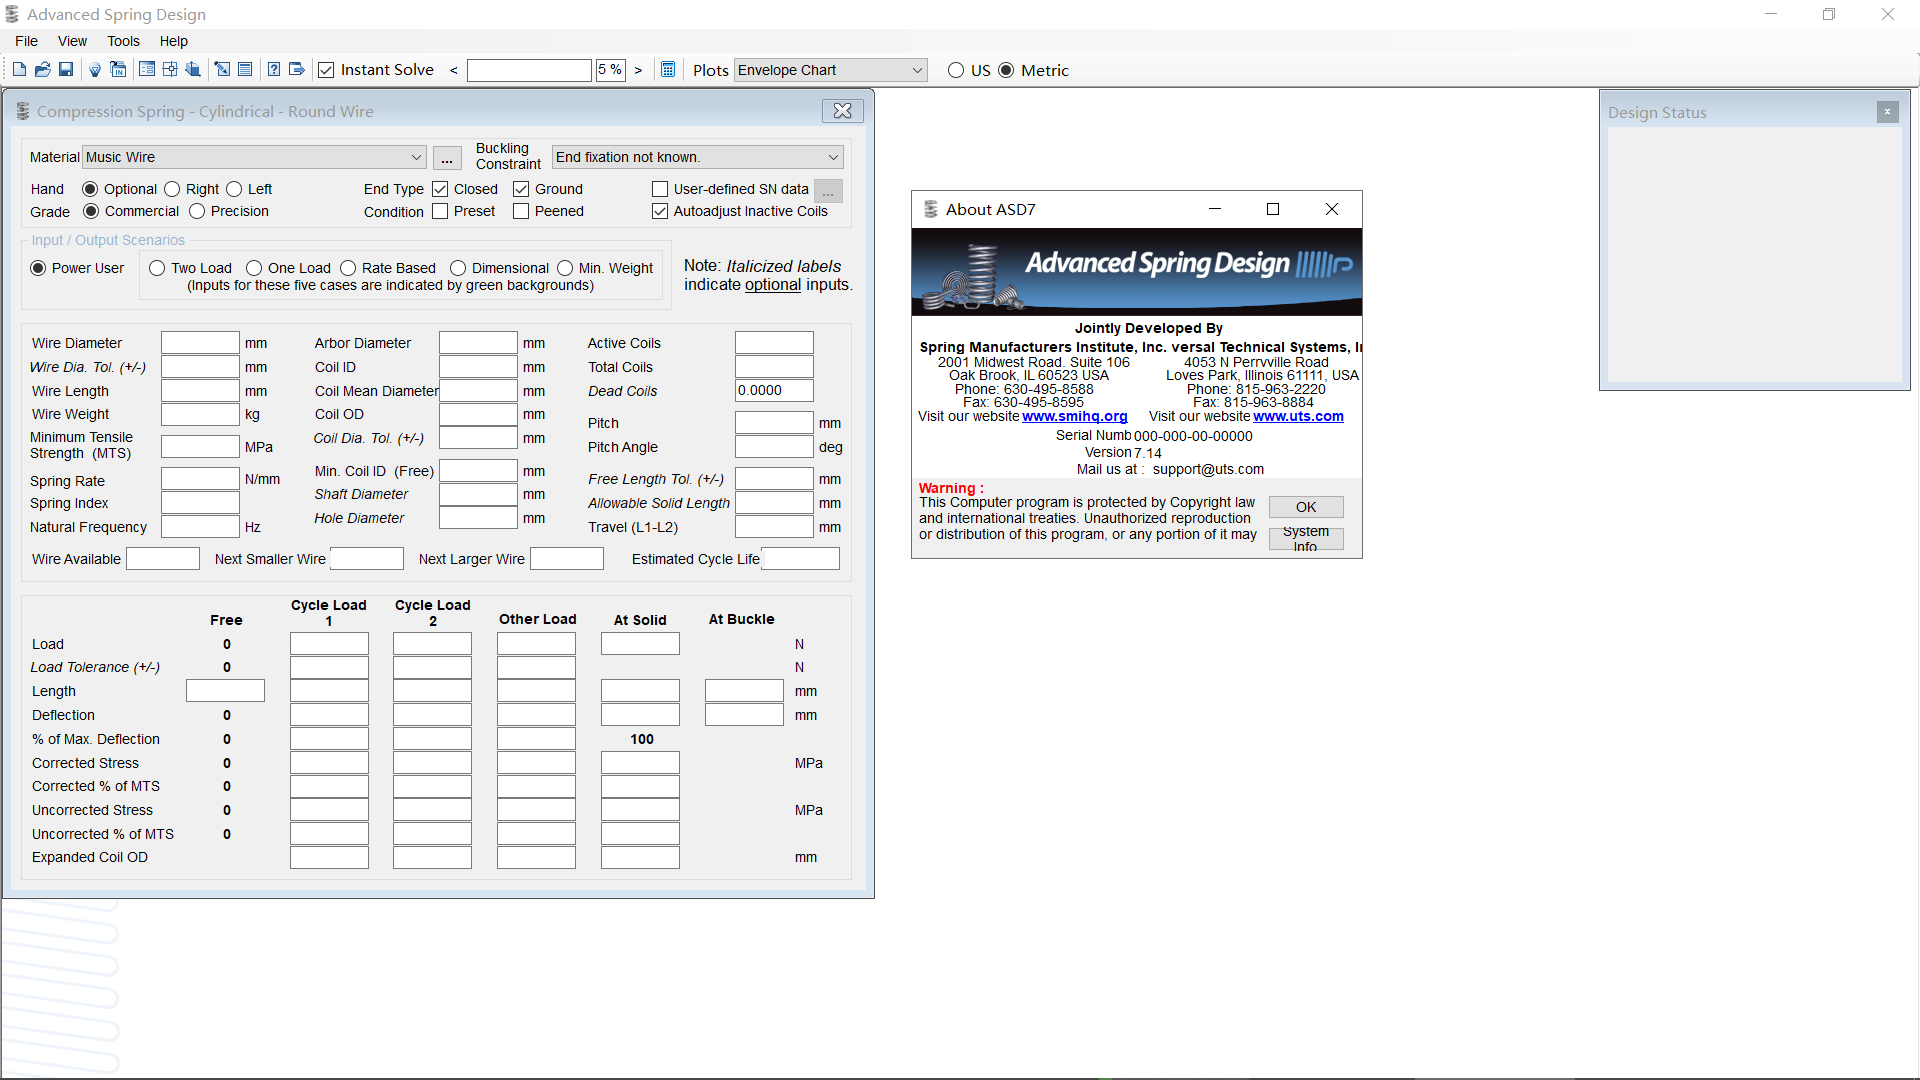
Task: Select the Left hand radio button
Action: point(234,189)
